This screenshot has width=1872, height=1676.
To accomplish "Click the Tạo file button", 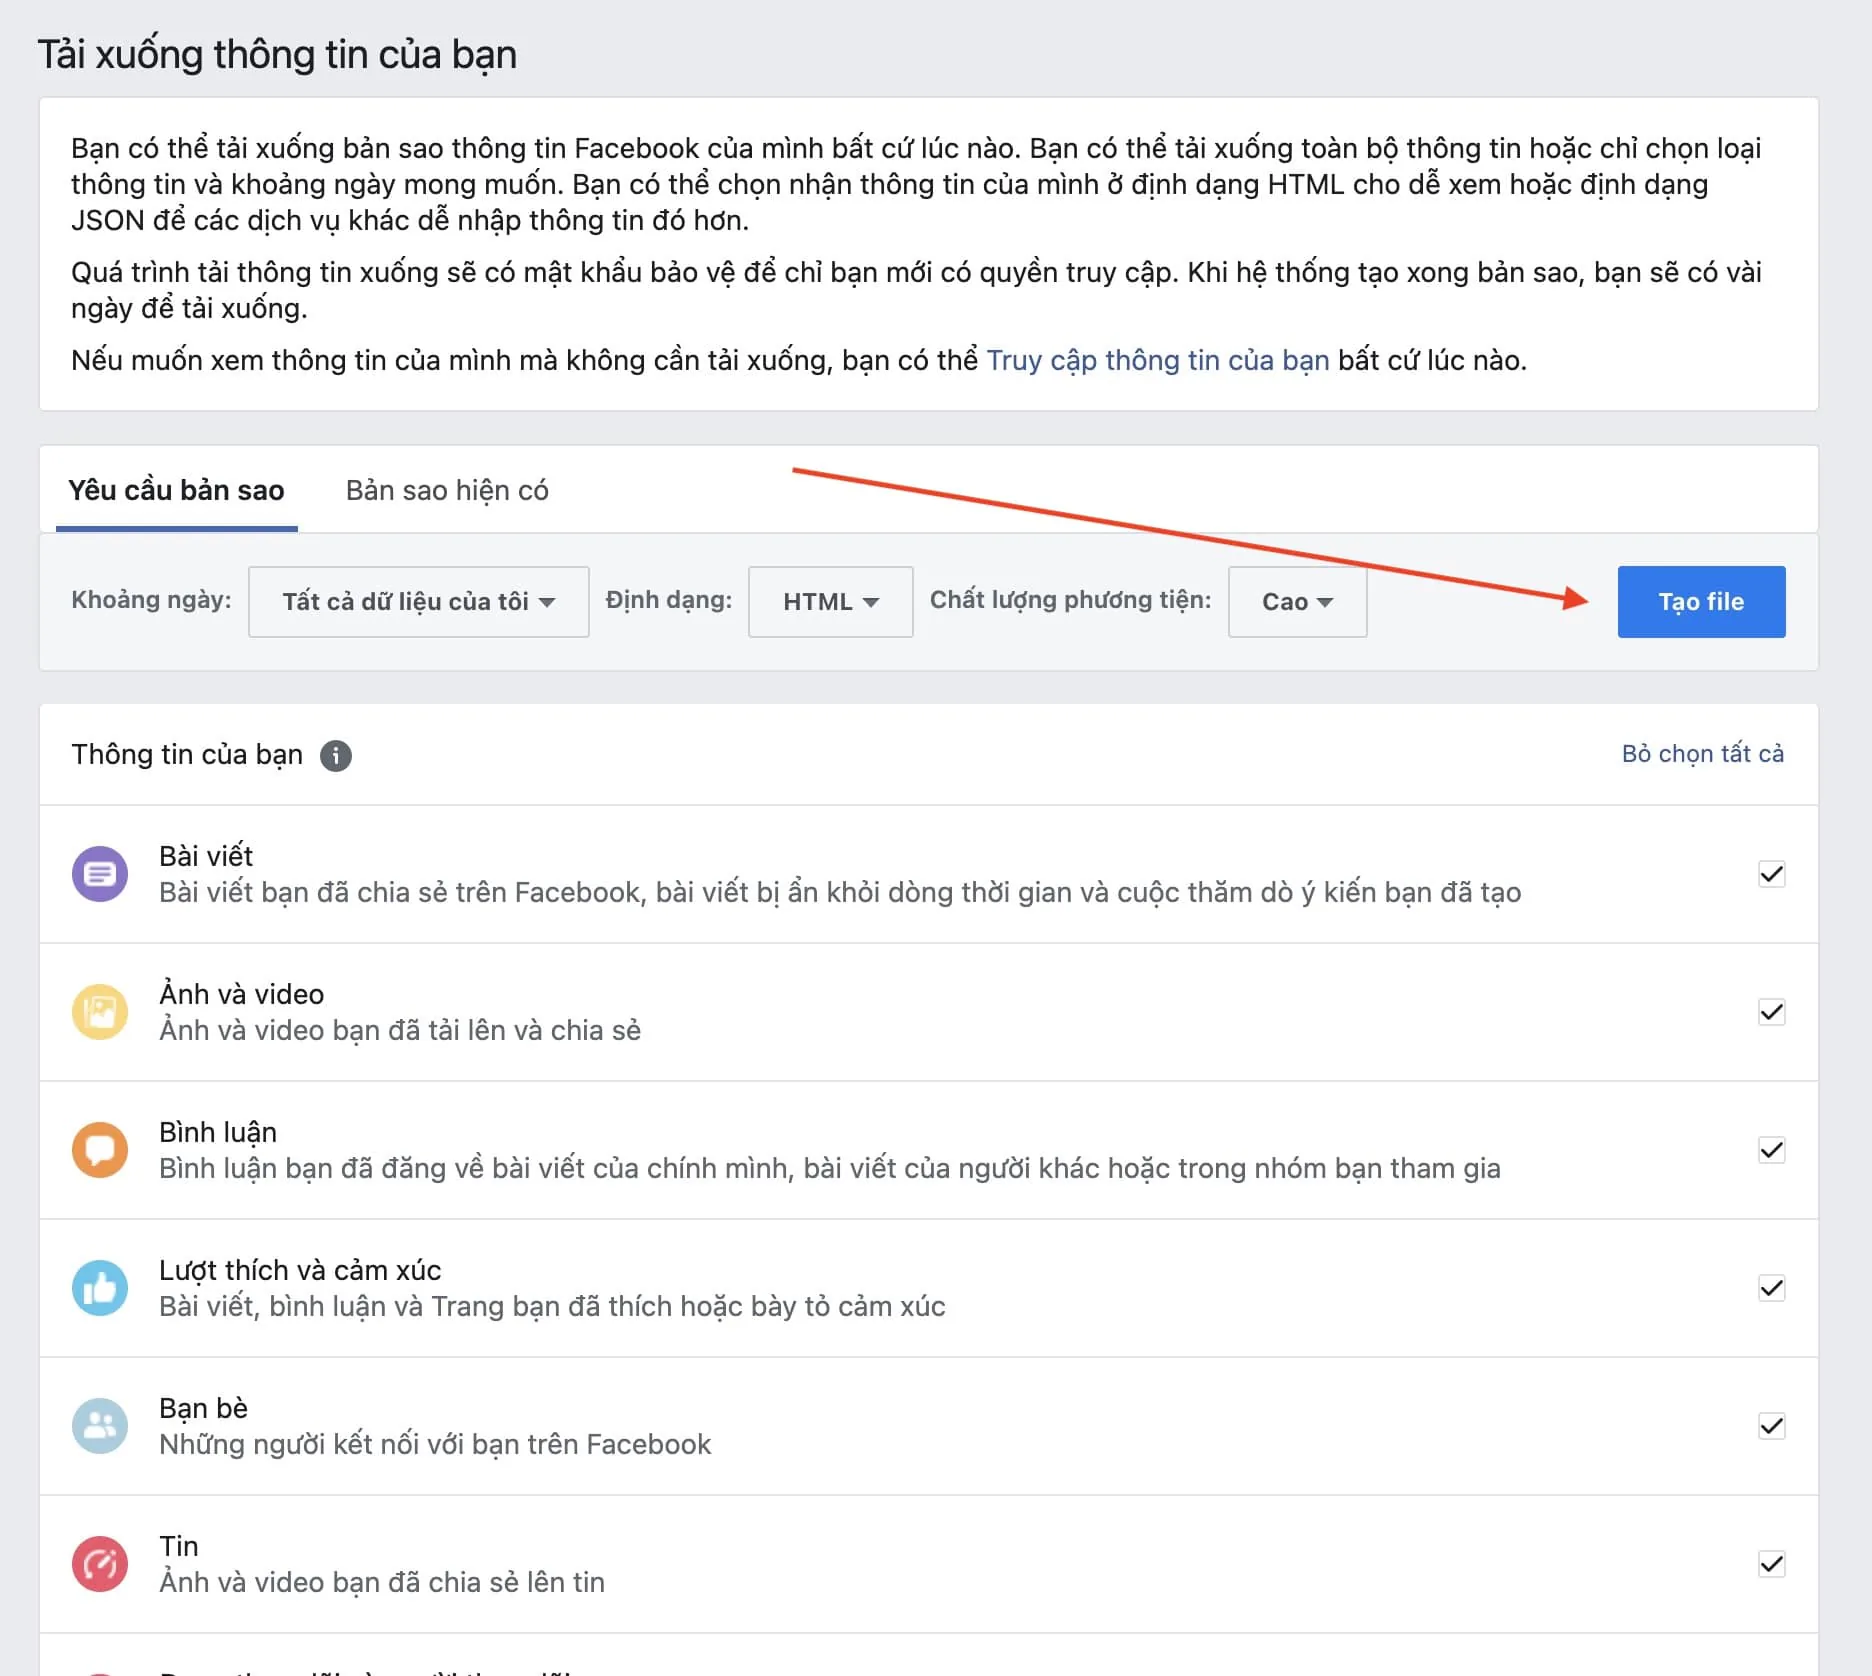I will (x=1701, y=602).
